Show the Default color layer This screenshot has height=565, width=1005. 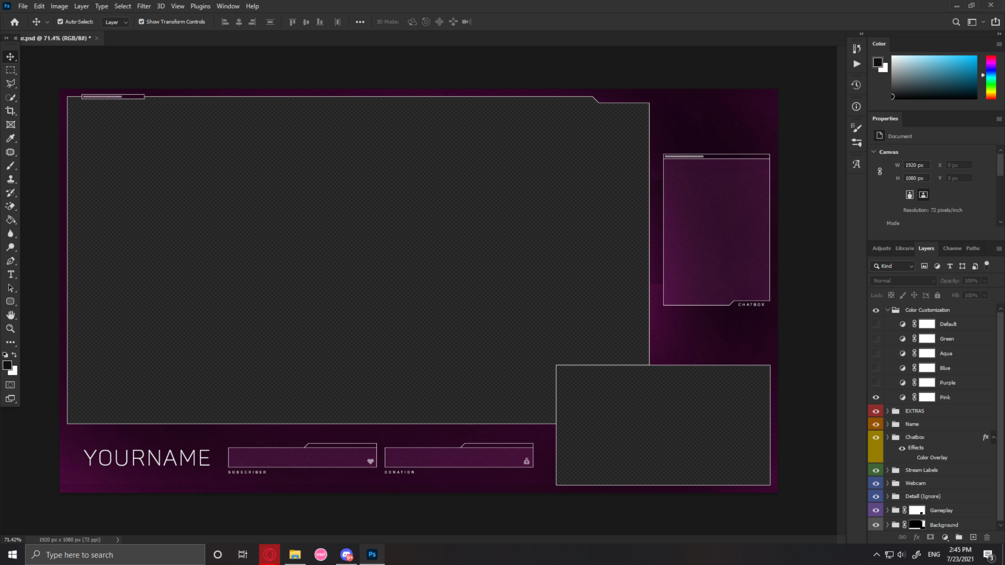coord(876,324)
